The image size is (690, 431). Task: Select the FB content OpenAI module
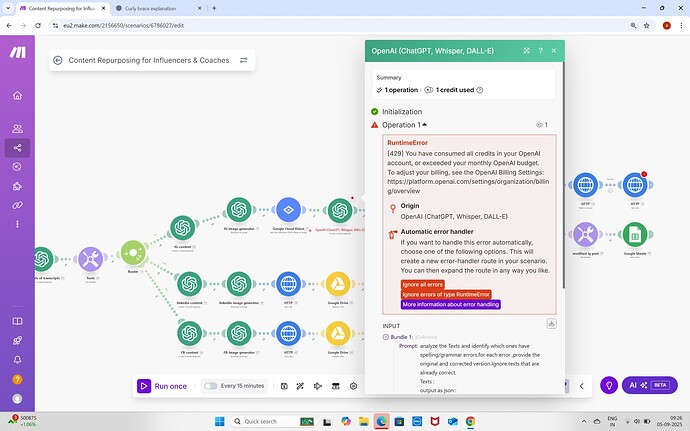click(189, 333)
